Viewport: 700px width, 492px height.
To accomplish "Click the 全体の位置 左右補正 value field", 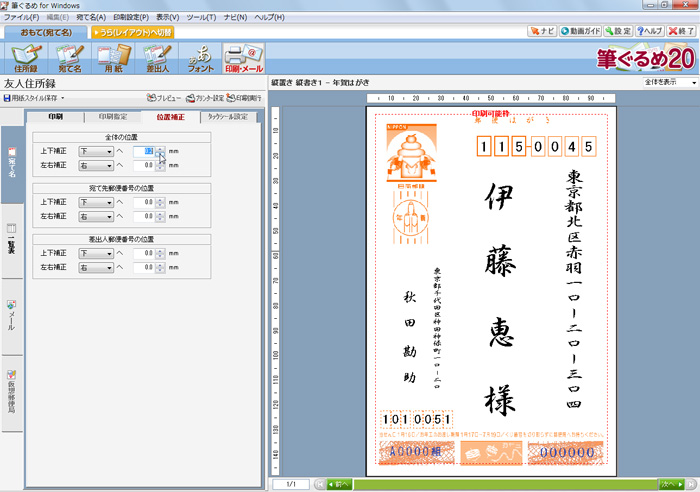I will tap(142, 165).
